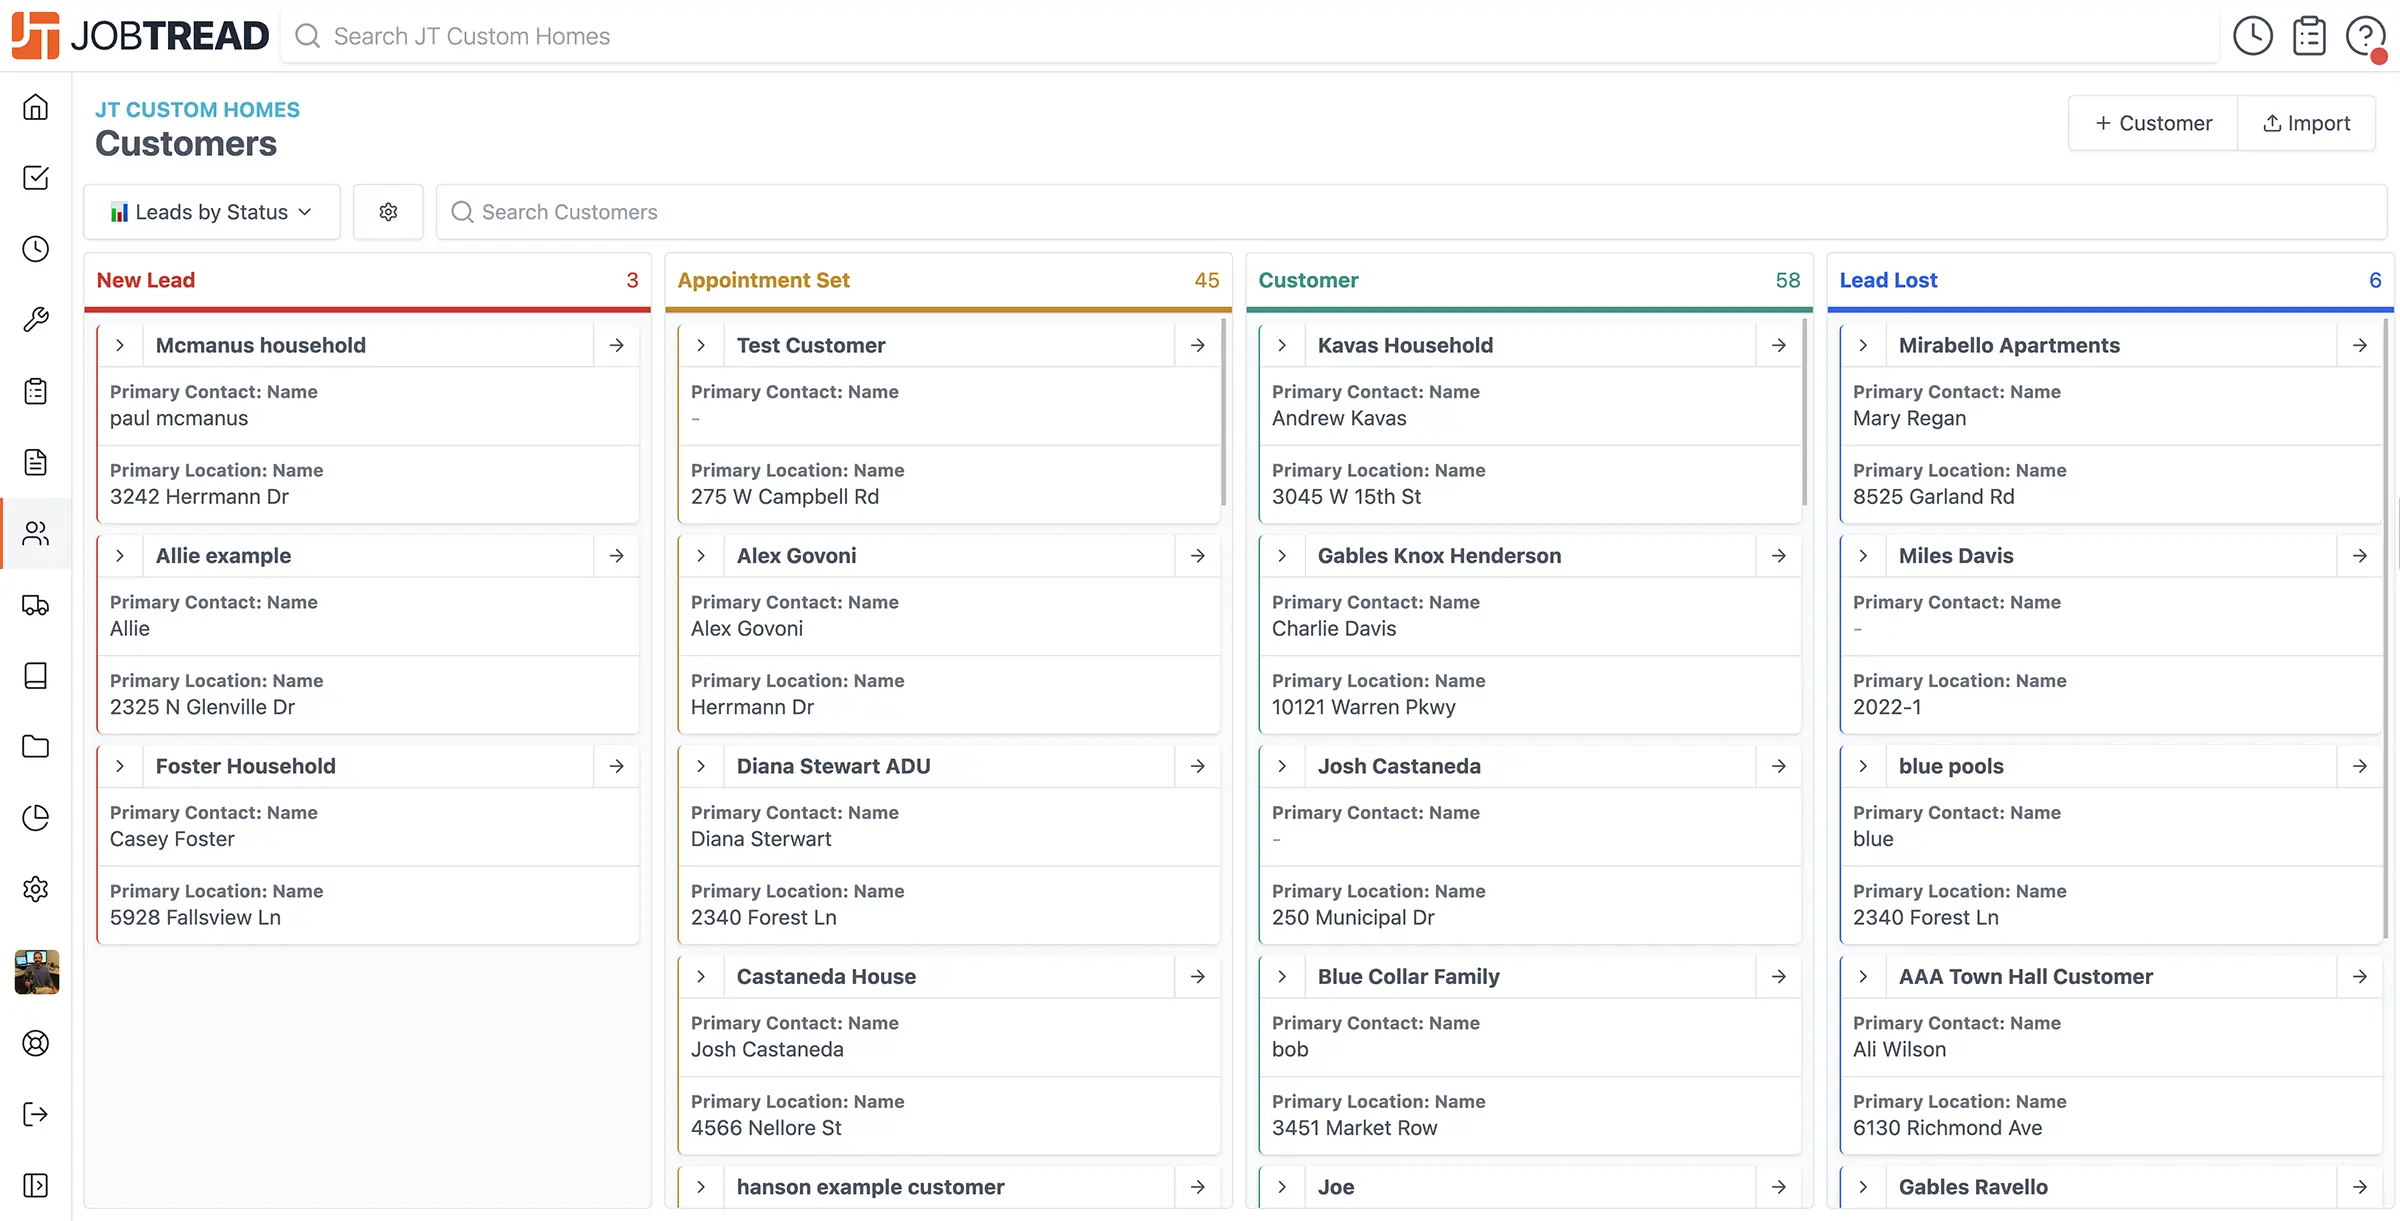Open the Home icon in sidebar
Screen dimensions: 2400x1221
point(36,107)
